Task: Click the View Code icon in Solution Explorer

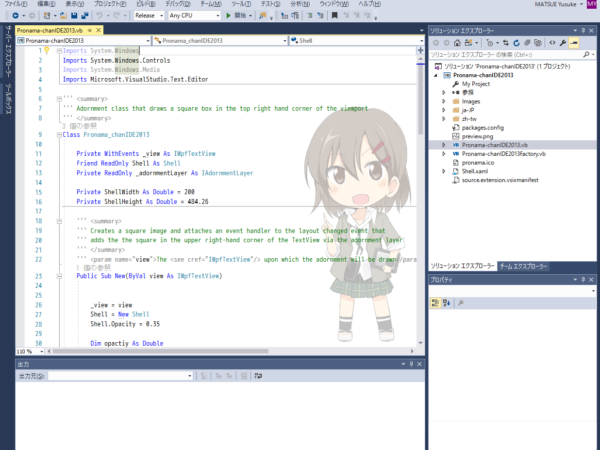Action: 552,43
